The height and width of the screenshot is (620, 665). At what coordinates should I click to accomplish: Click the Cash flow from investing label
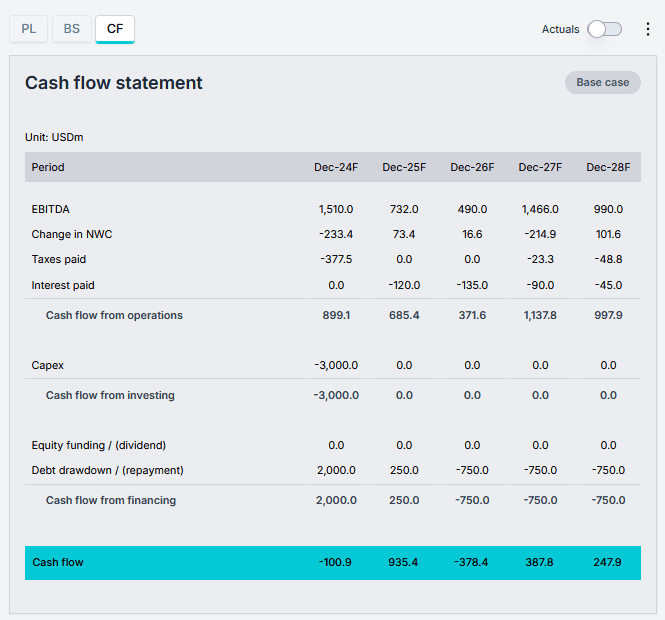[110, 395]
